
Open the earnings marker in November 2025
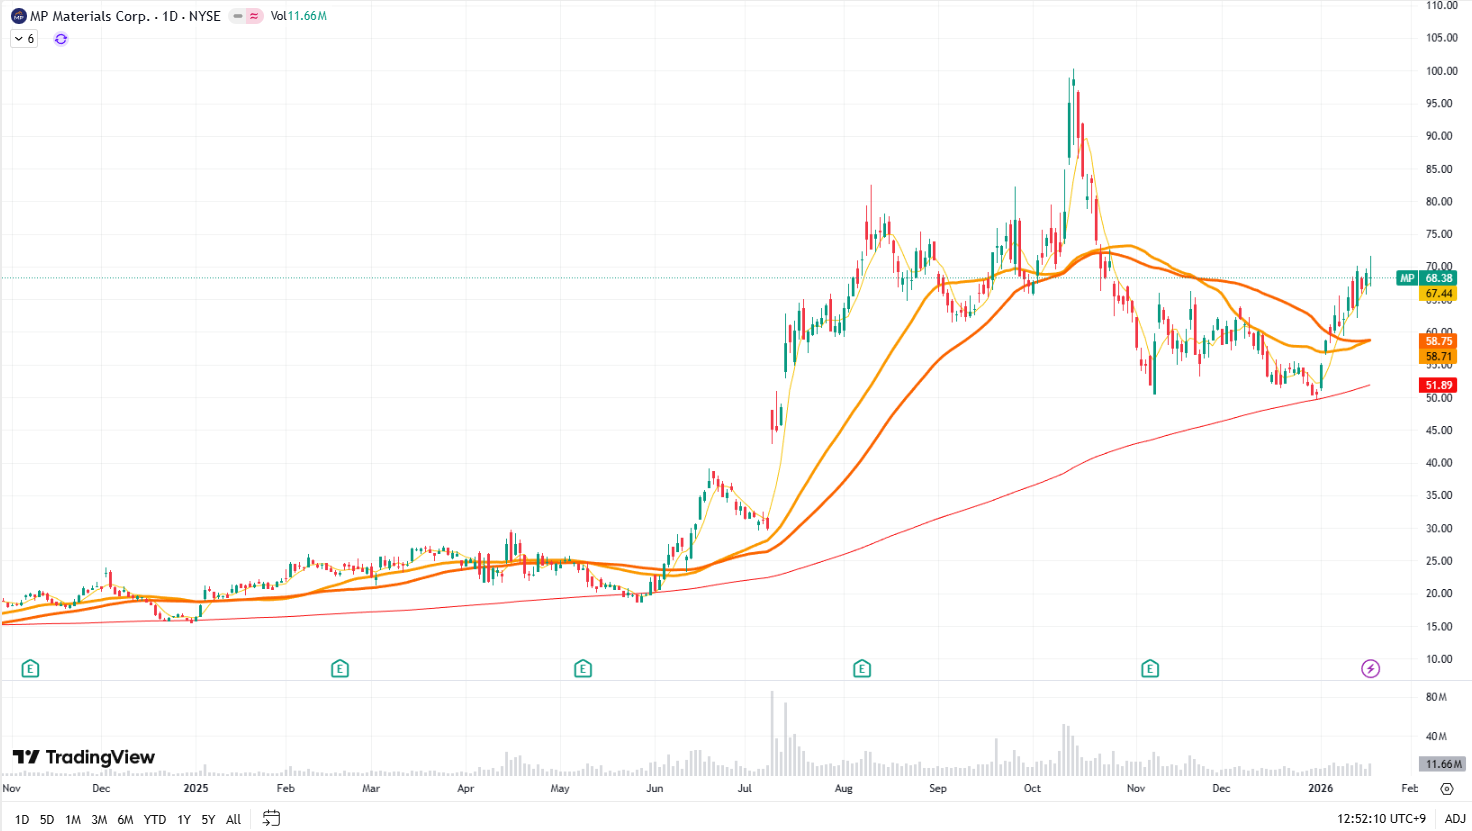(1150, 668)
